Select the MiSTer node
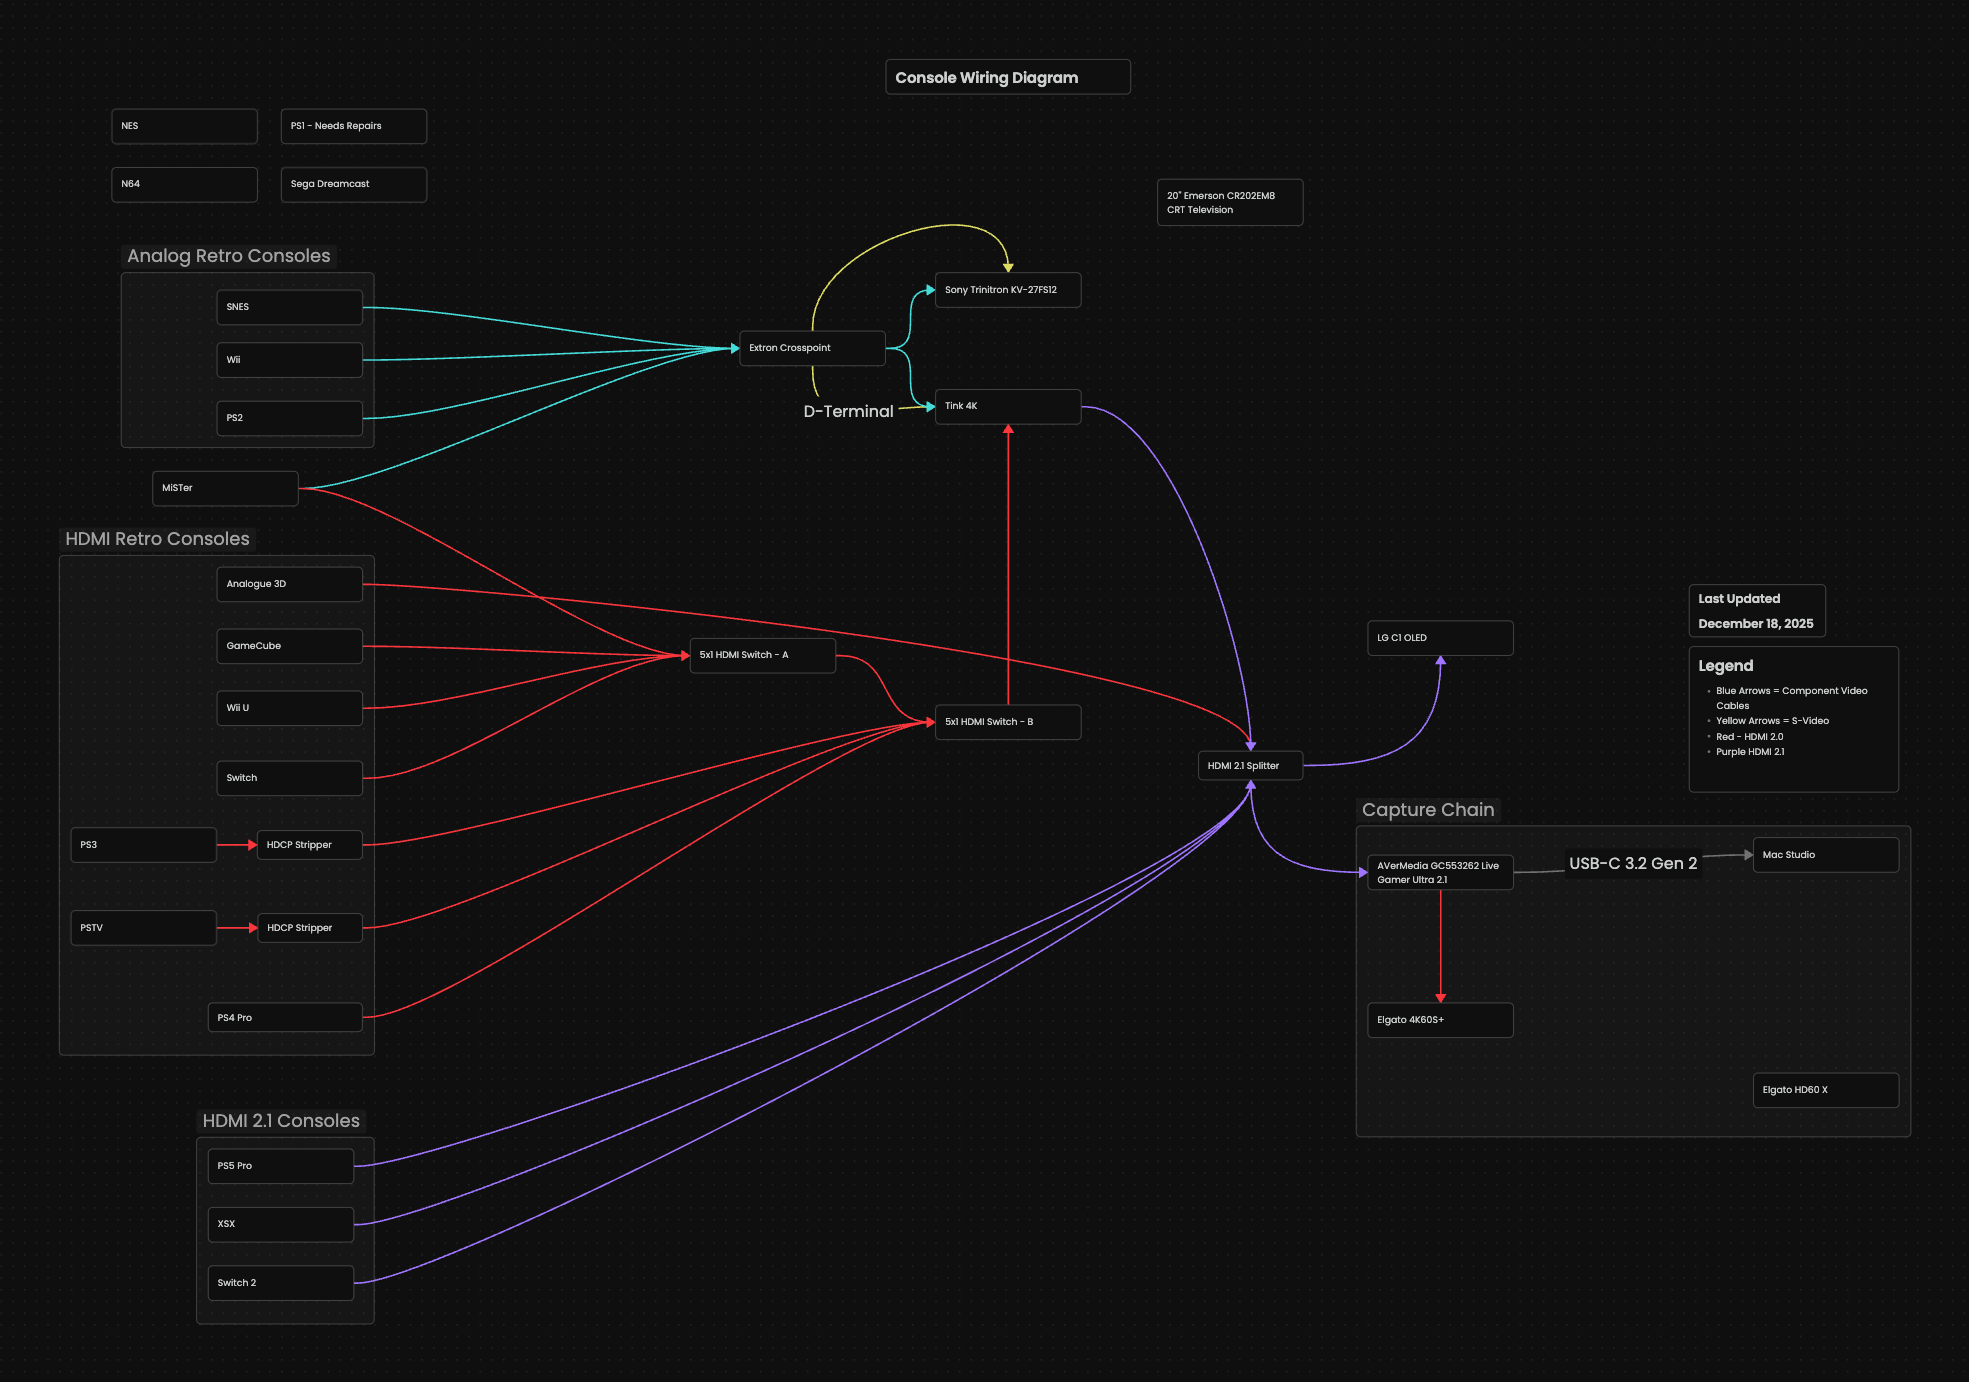This screenshot has height=1382, width=1969. point(224,488)
